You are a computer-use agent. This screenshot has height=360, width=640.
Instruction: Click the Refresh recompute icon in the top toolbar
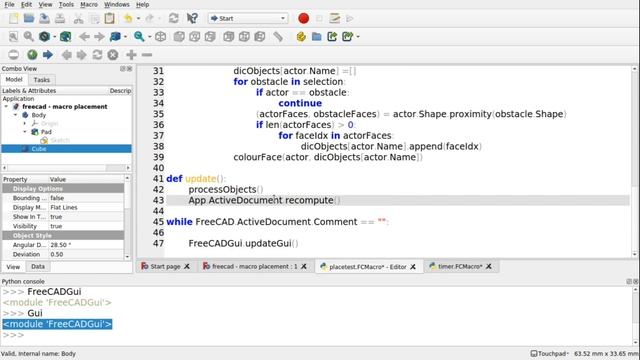coord(174,18)
